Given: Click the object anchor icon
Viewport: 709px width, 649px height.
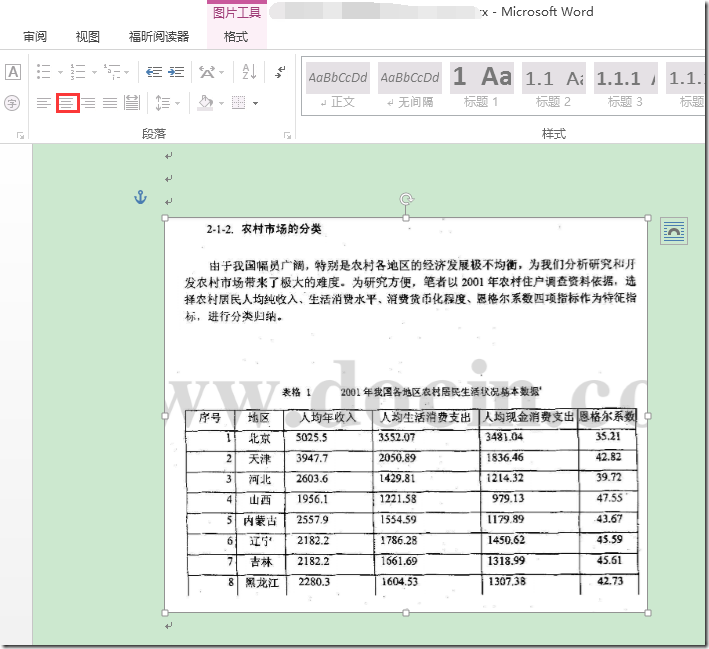Looking at the screenshot, I should pyautogui.click(x=141, y=197).
